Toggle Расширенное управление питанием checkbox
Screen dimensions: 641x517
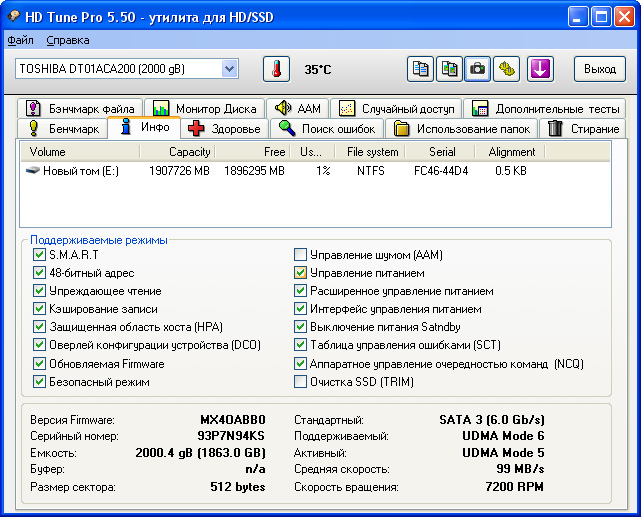pos(300,291)
